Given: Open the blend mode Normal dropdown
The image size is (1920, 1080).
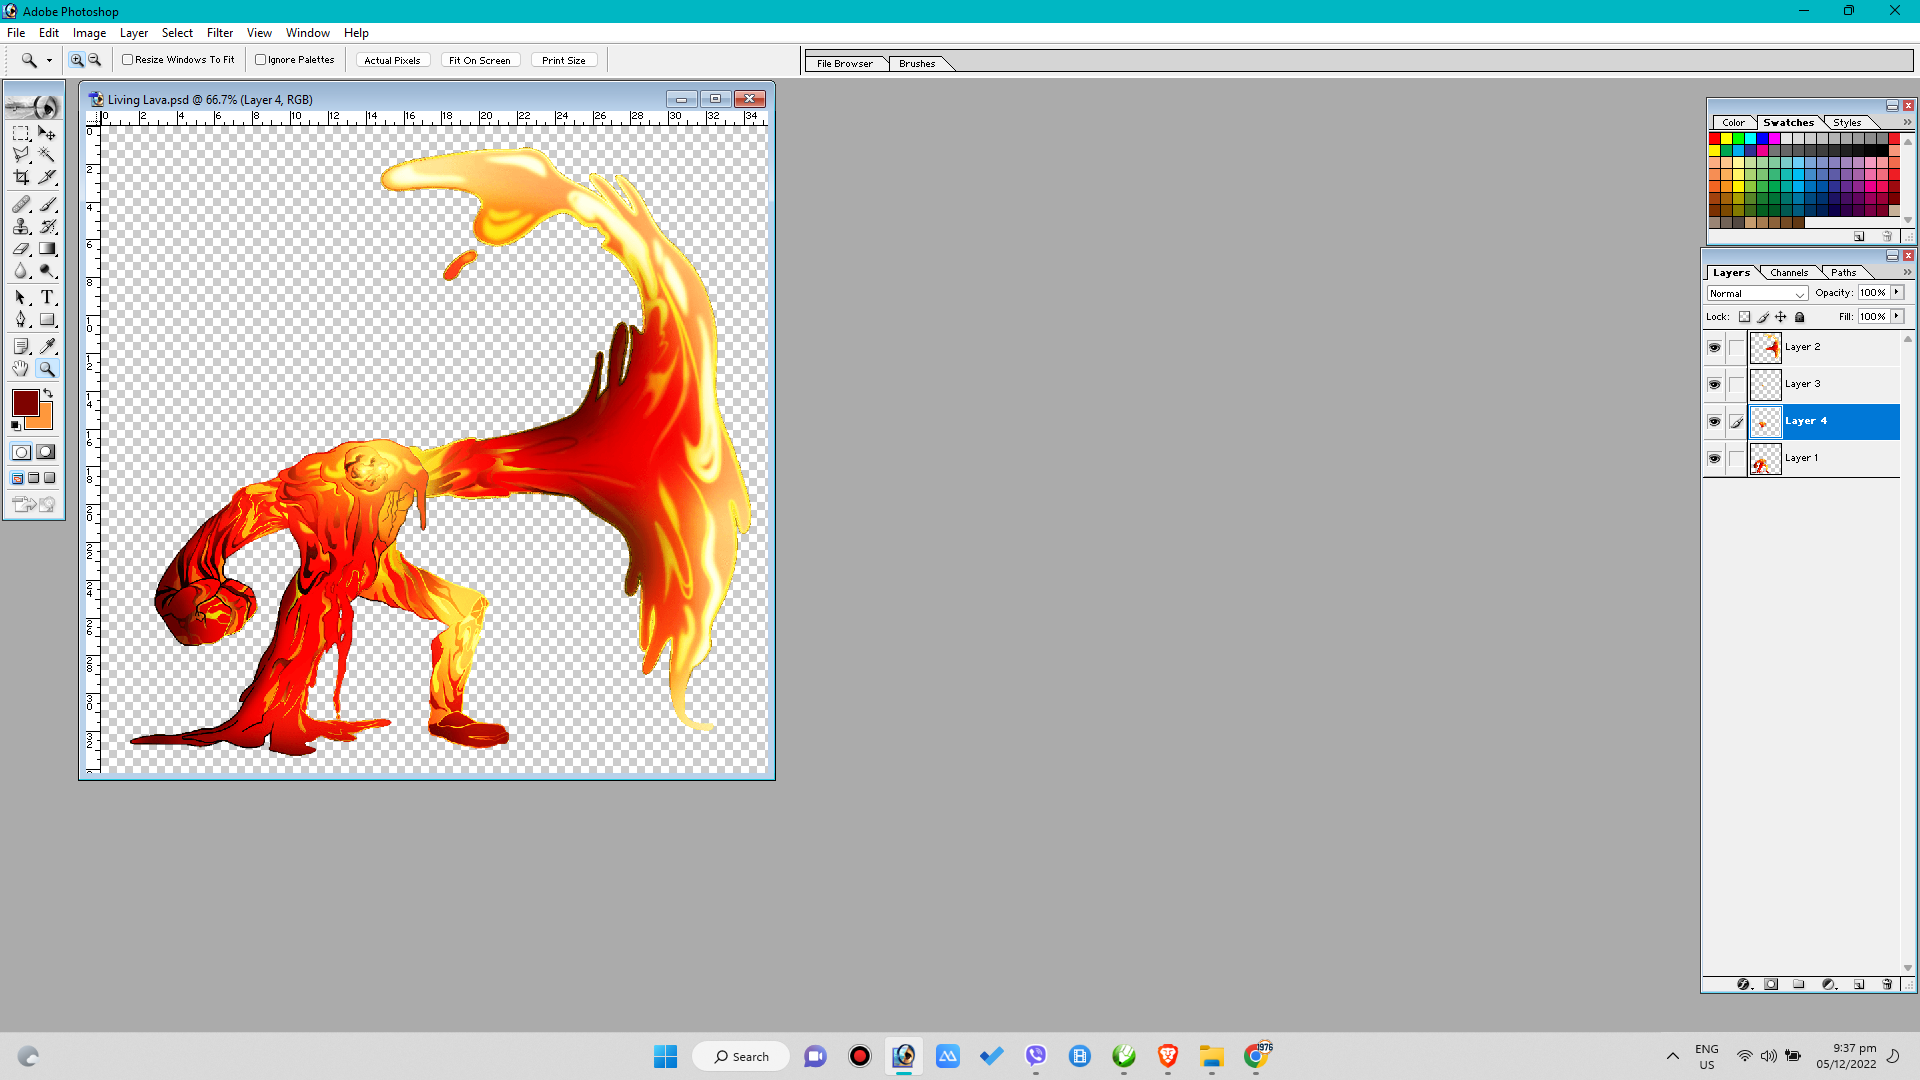Looking at the screenshot, I should [1757, 294].
